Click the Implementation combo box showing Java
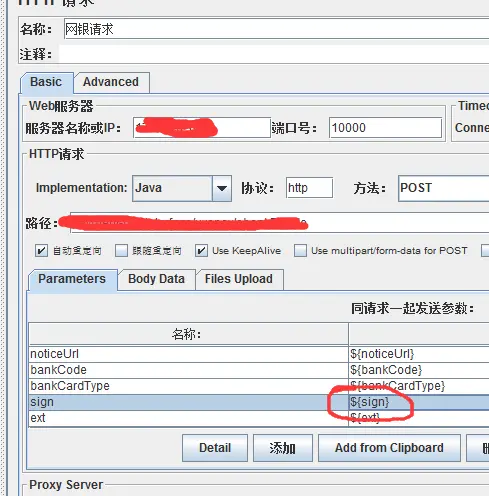 (182, 188)
